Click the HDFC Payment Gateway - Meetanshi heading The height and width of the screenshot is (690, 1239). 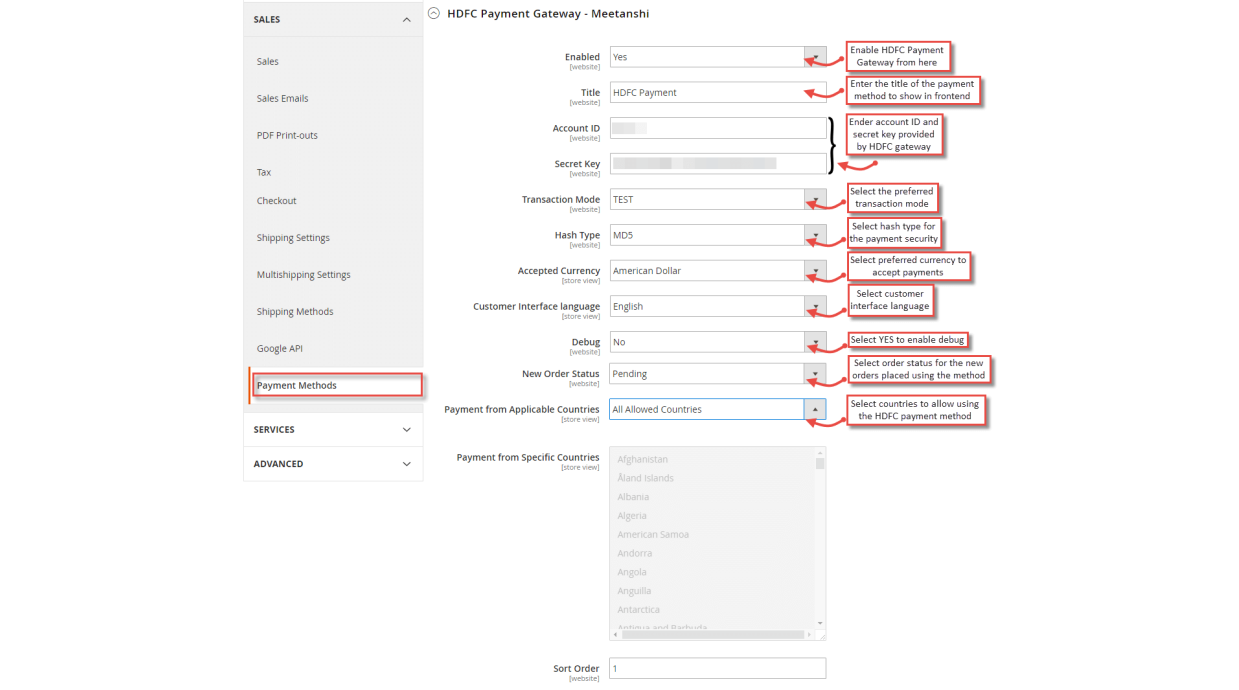pos(548,13)
